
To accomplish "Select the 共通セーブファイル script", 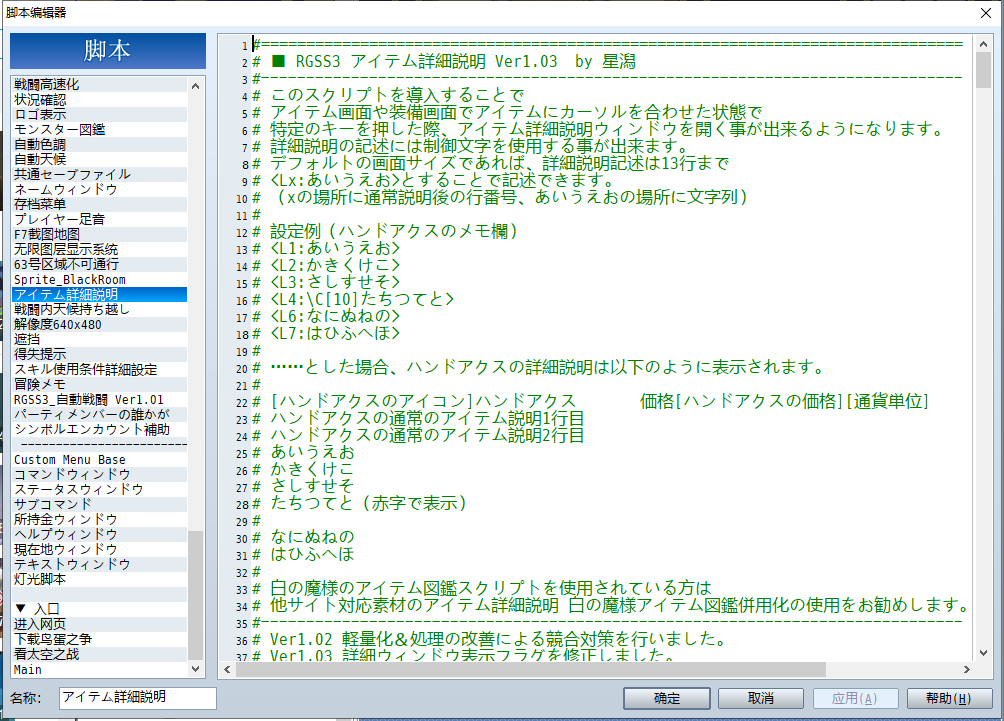I will click(100, 174).
